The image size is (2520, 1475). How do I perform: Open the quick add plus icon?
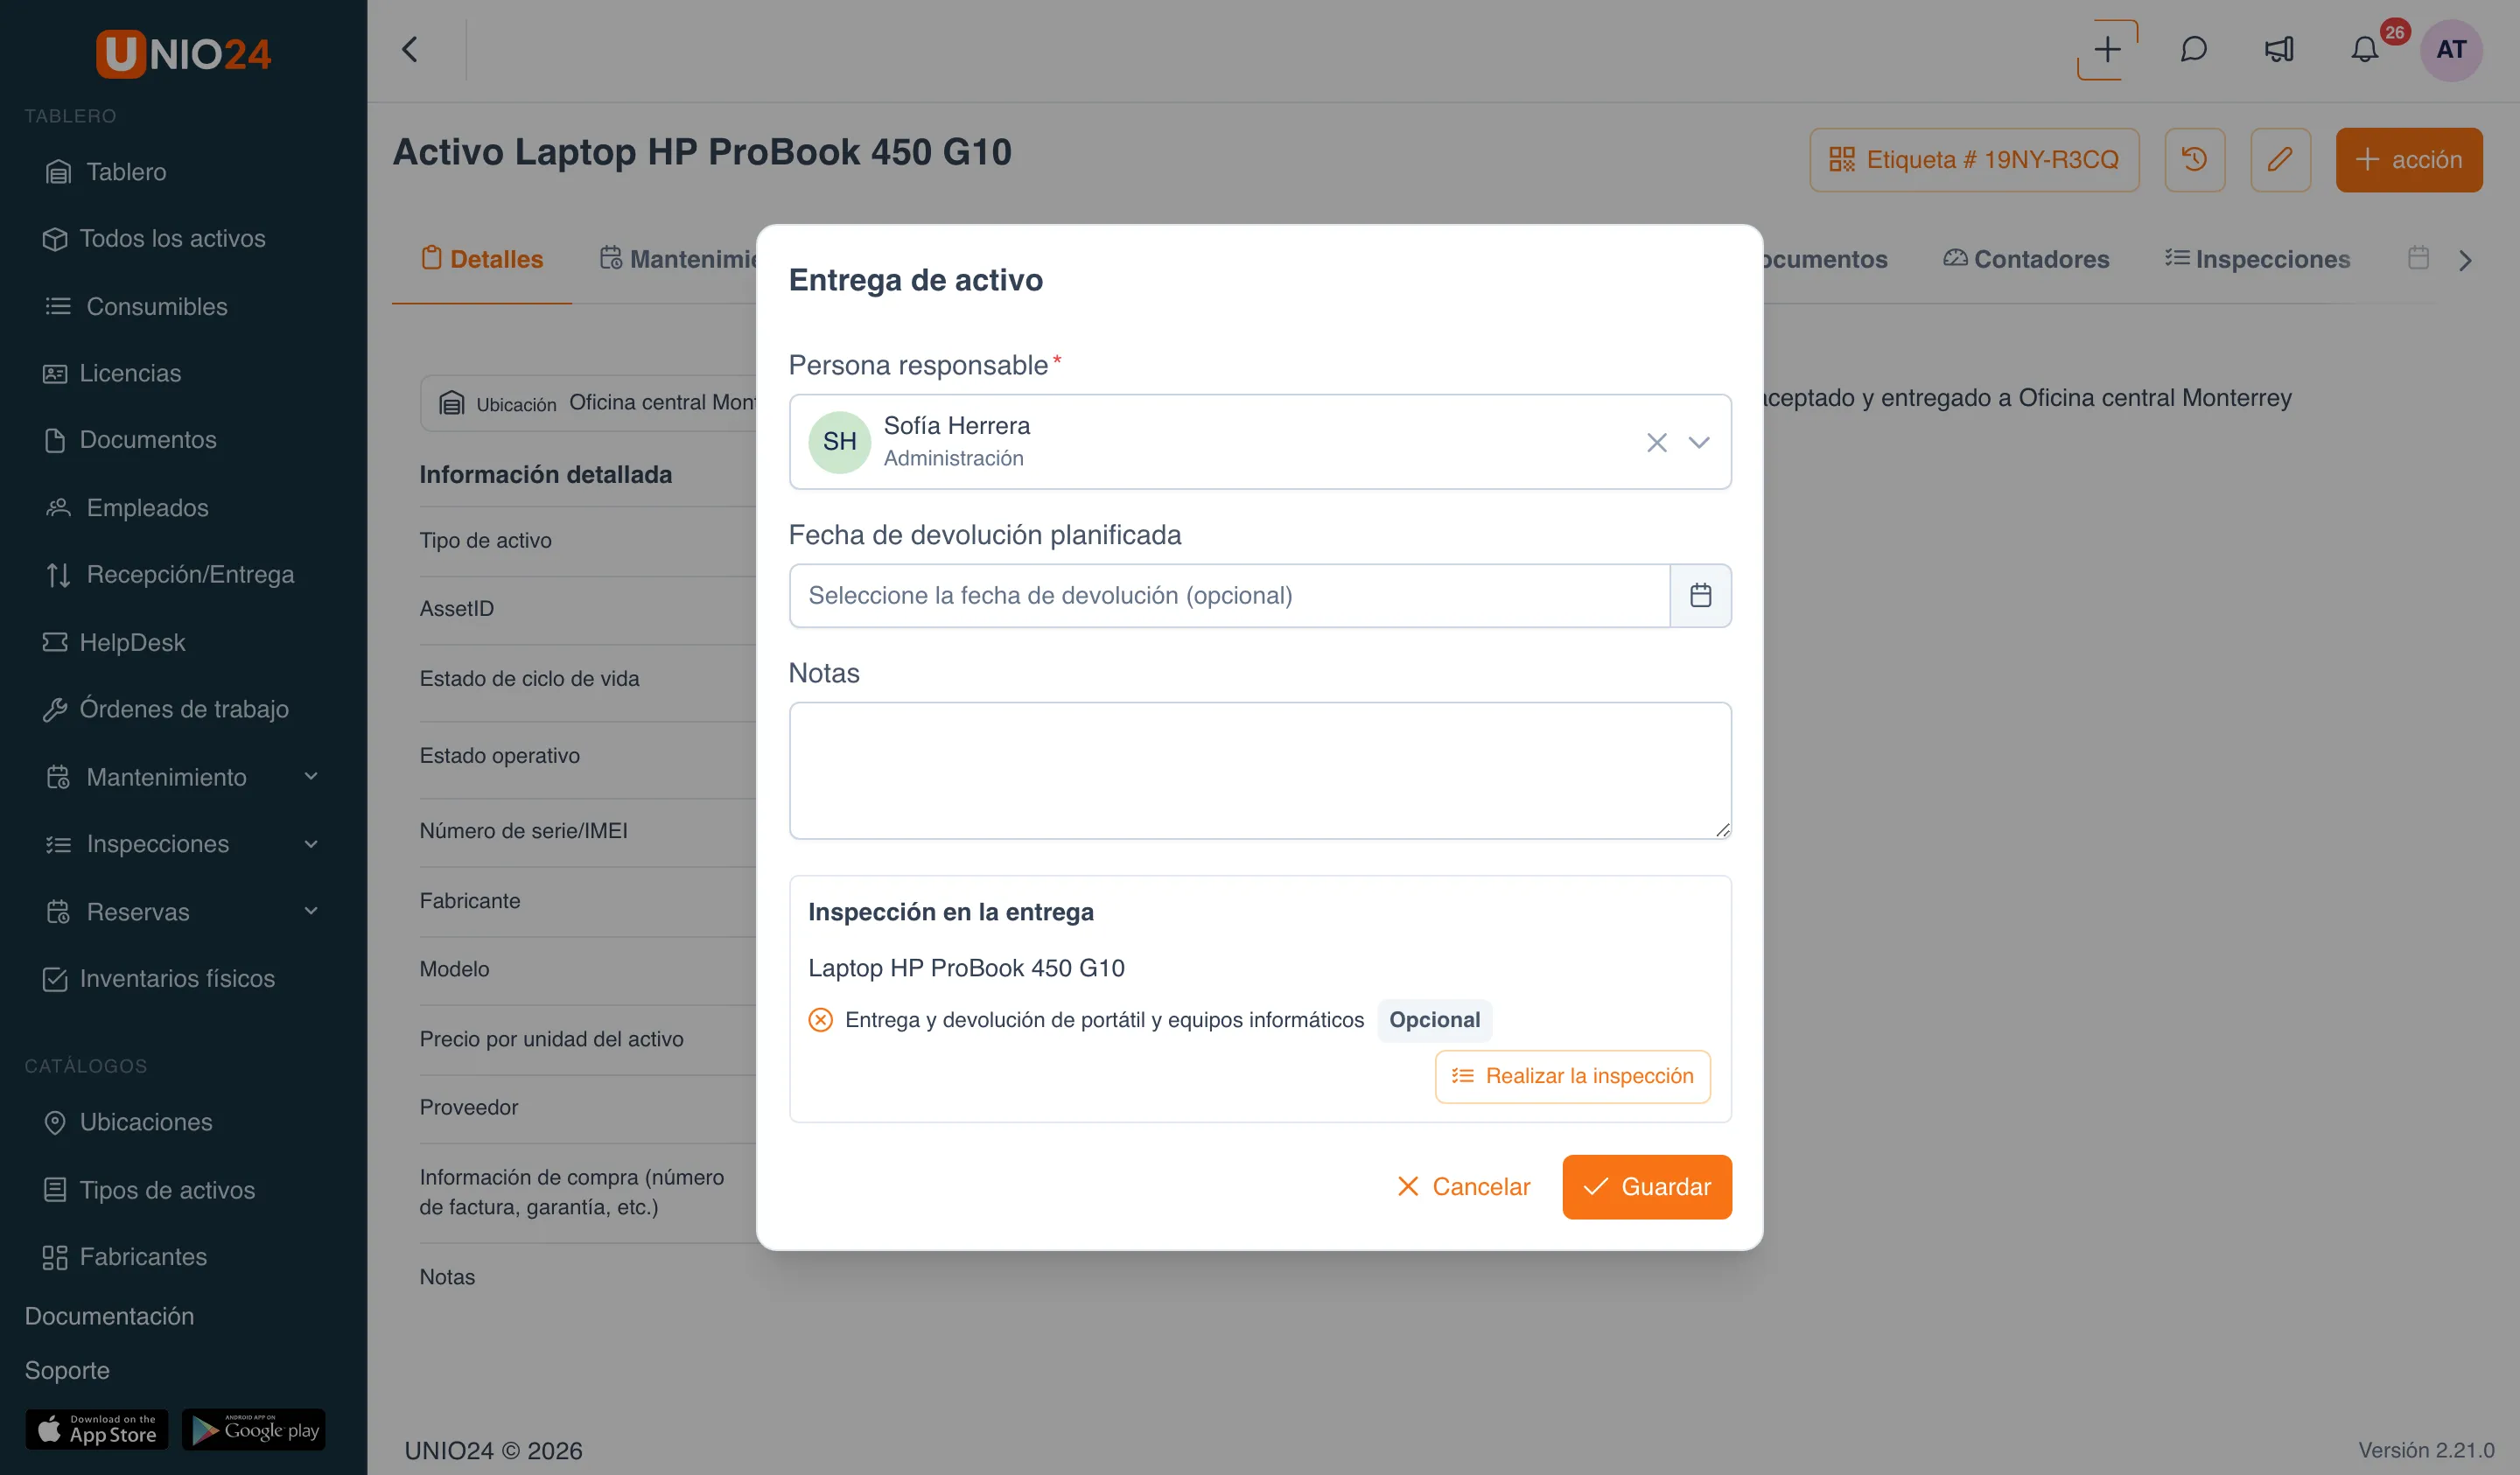(2108, 50)
